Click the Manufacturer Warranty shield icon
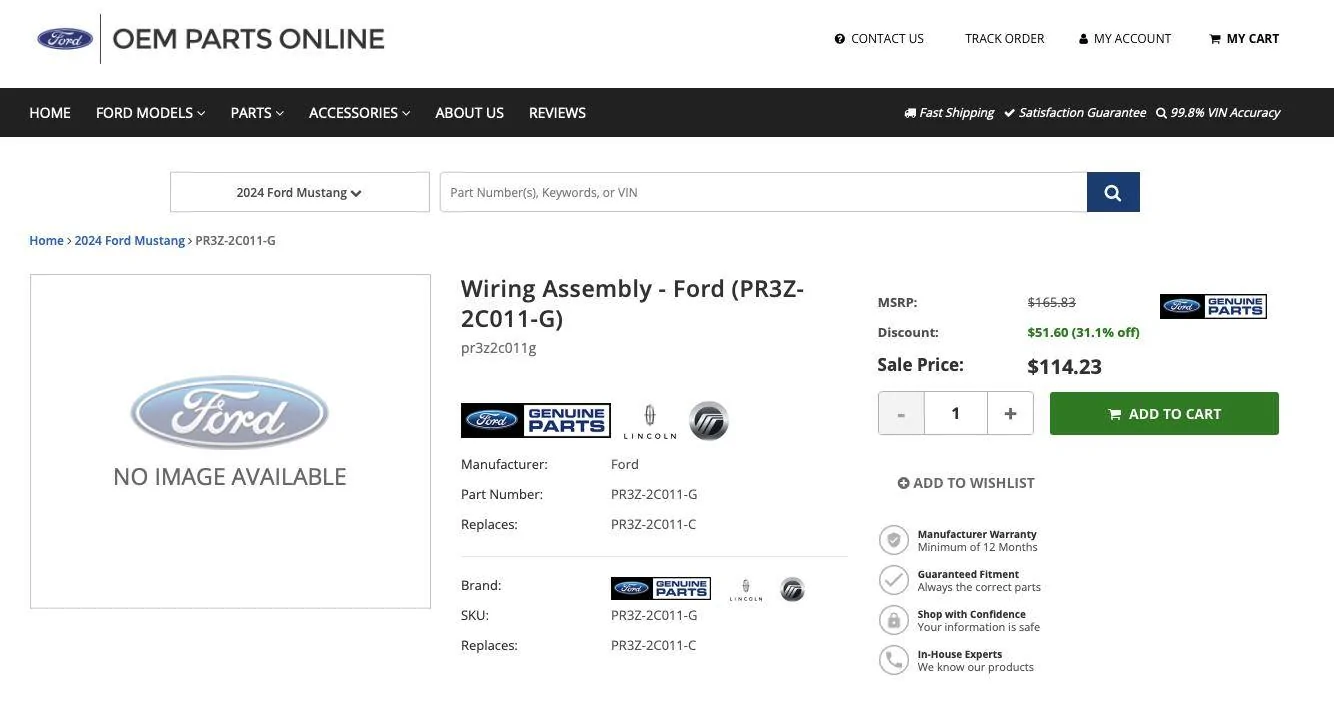The height and width of the screenshot is (725, 1334). click(893, 540)
